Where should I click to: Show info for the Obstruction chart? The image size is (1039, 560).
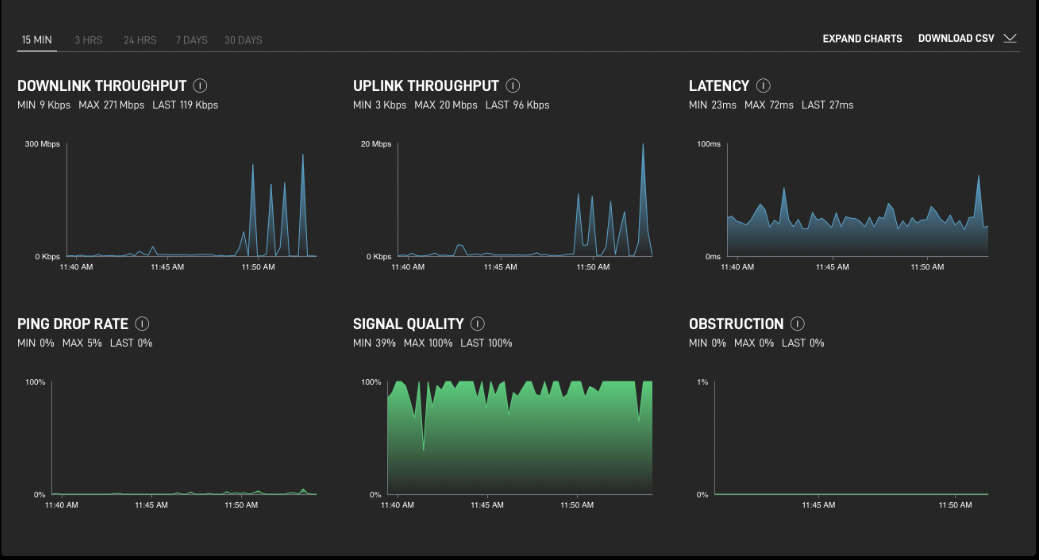[798, 324]
